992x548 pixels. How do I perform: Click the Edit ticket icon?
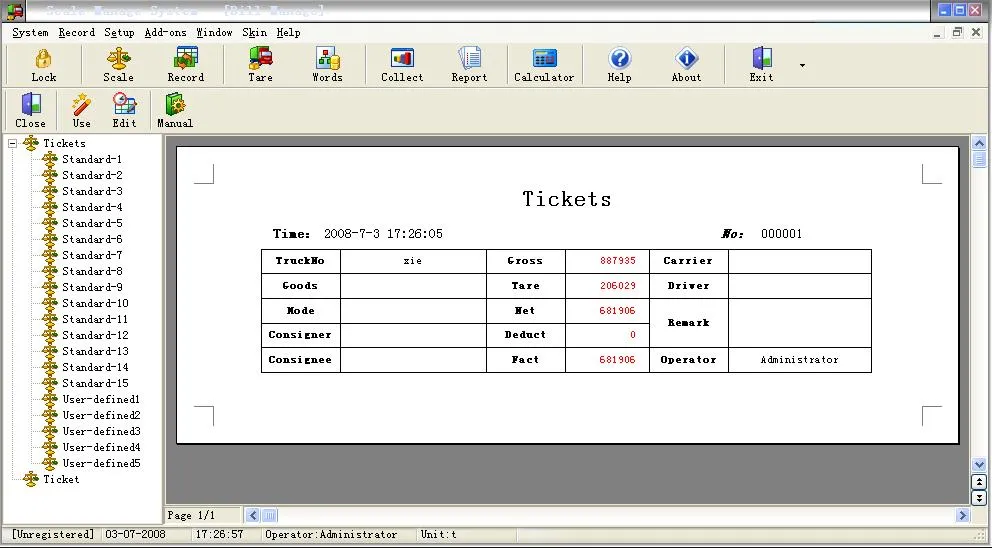pos(124,110)
